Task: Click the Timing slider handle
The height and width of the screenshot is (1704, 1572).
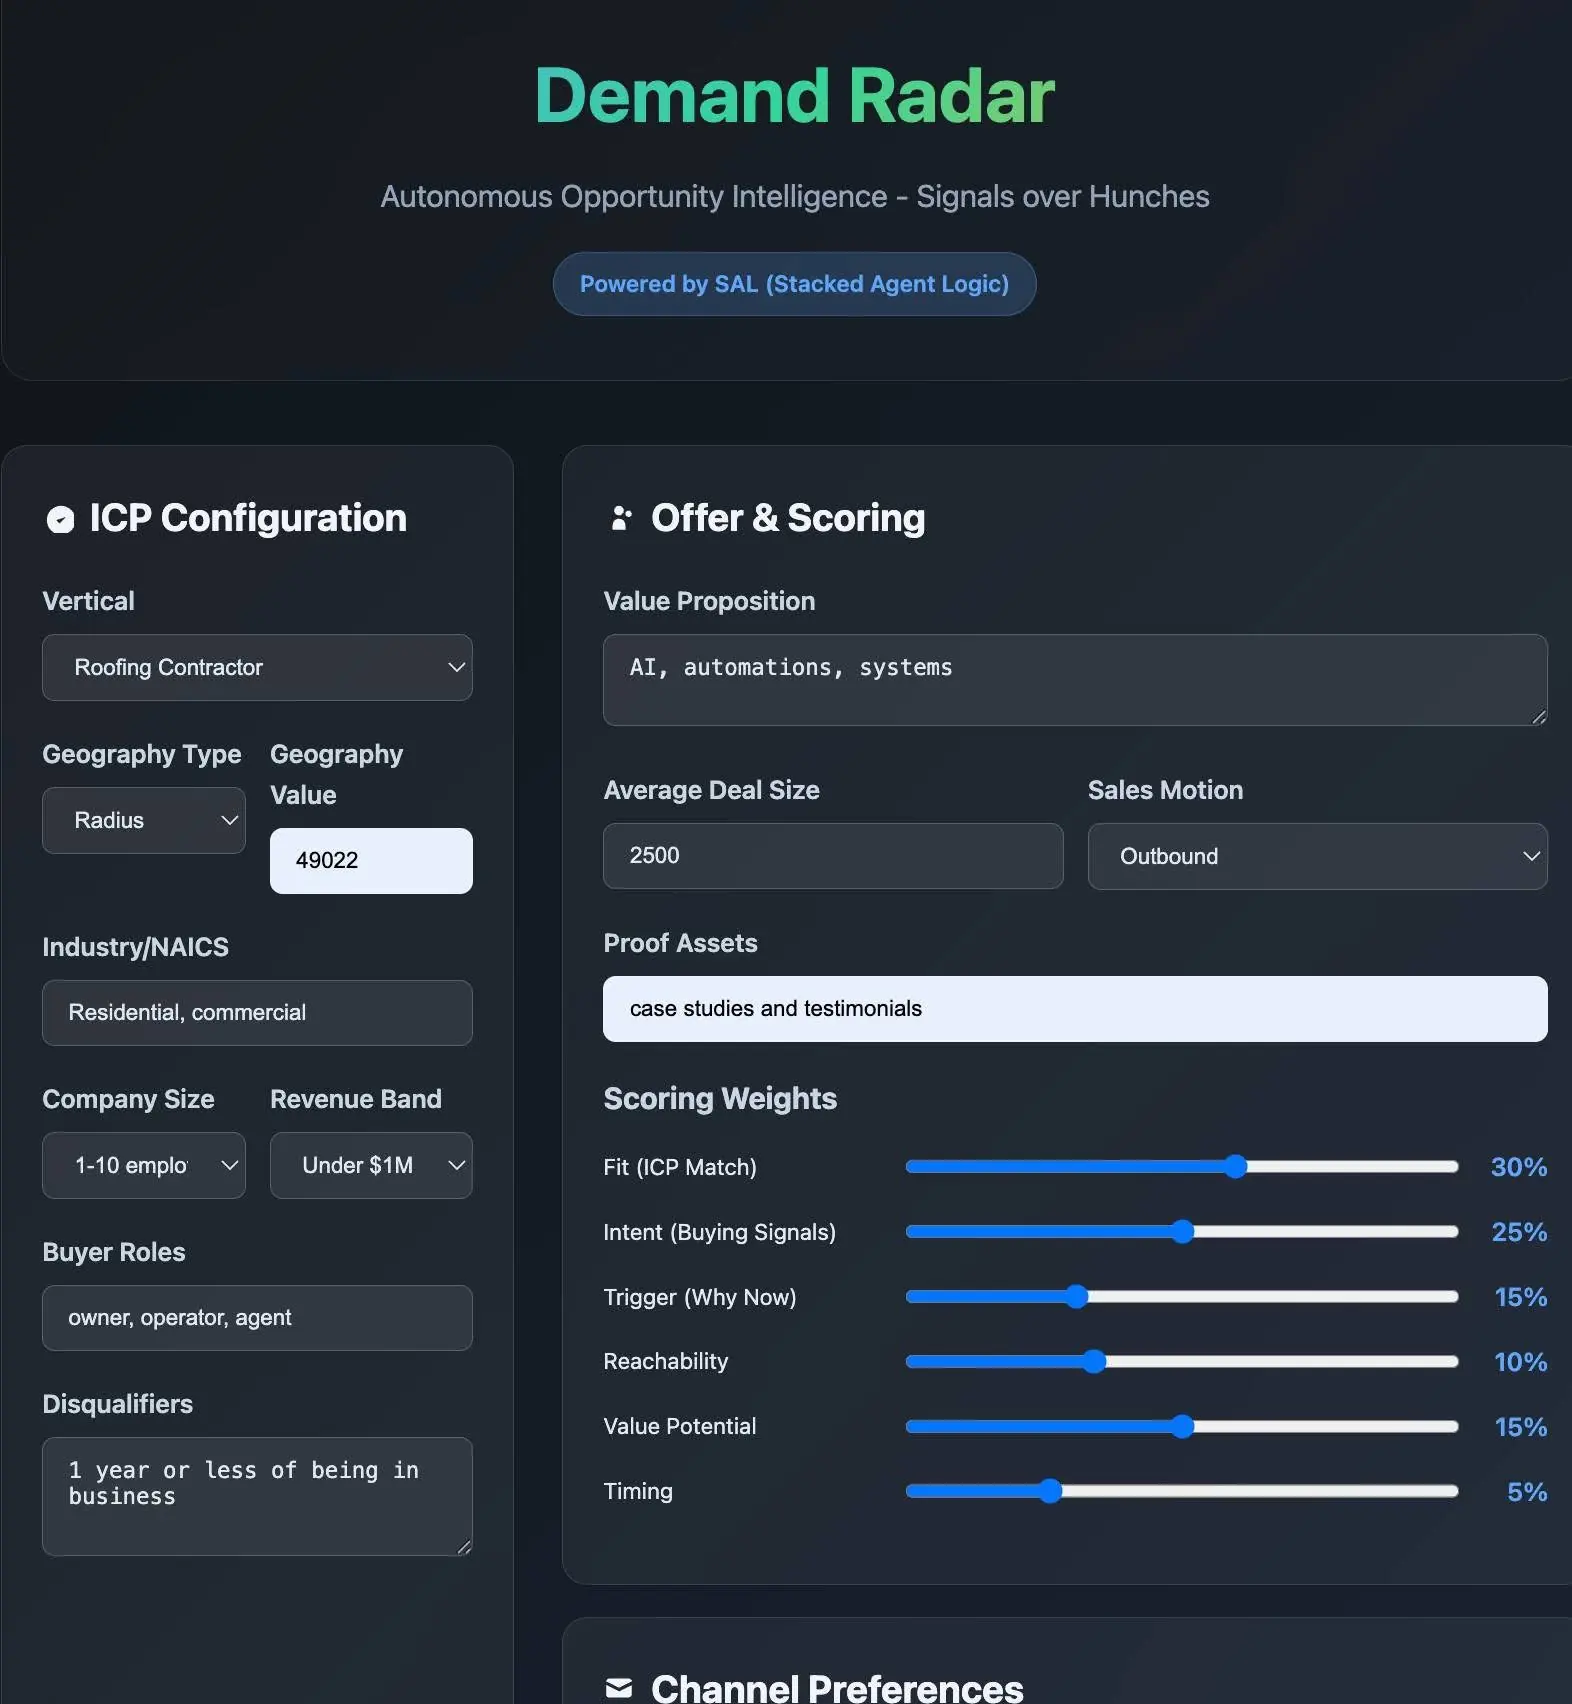Action: tap(1049, 1491)
